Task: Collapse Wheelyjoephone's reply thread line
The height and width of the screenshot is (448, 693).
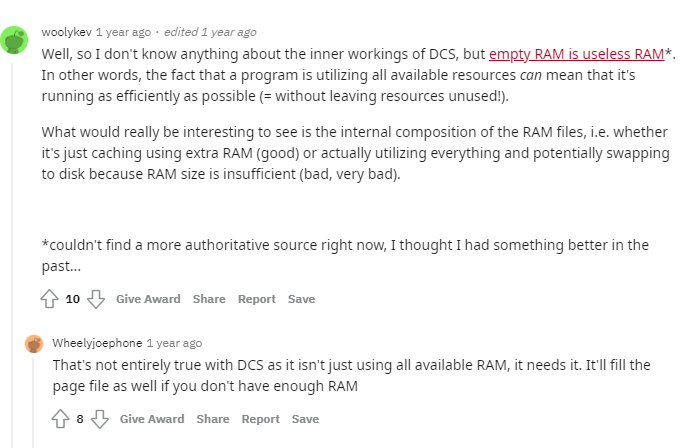Action: pos(33,403)
